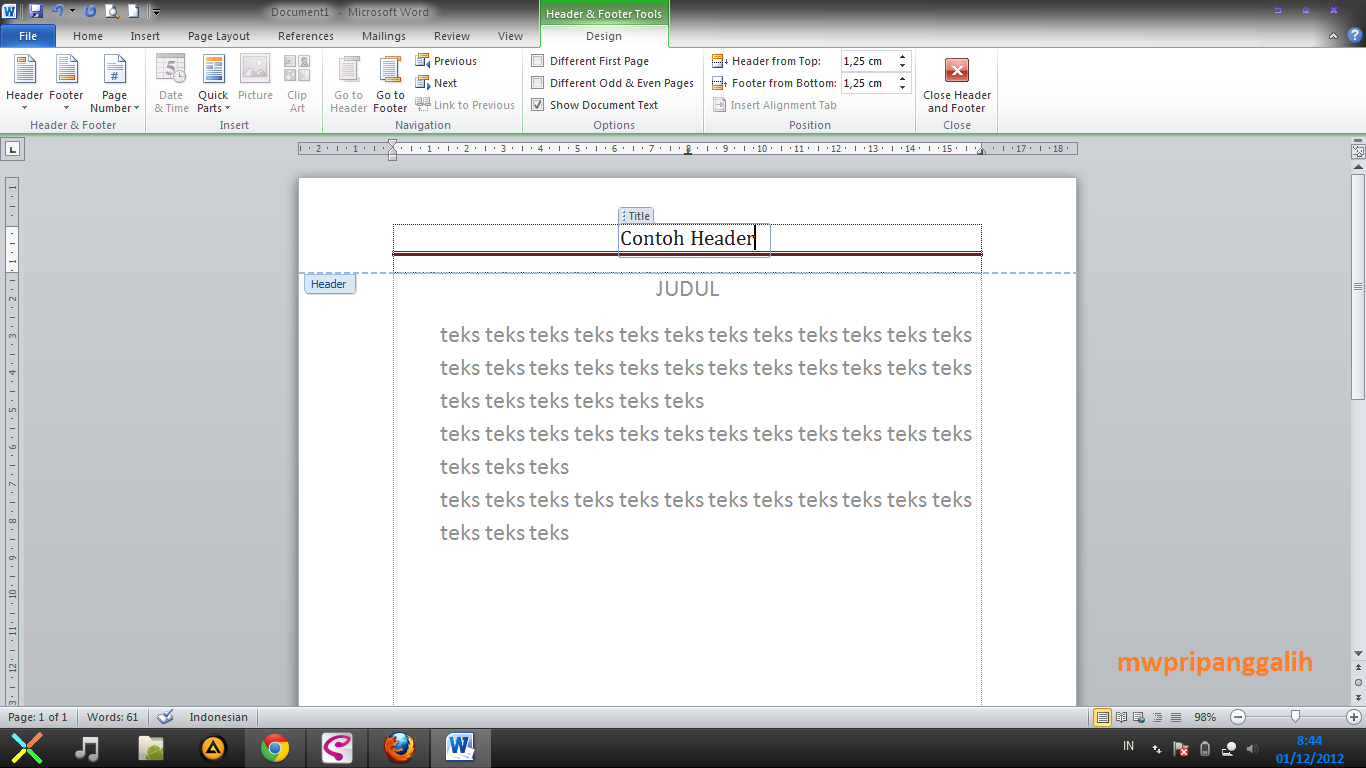Click Go to Footer navigation icon

[389, 84]
